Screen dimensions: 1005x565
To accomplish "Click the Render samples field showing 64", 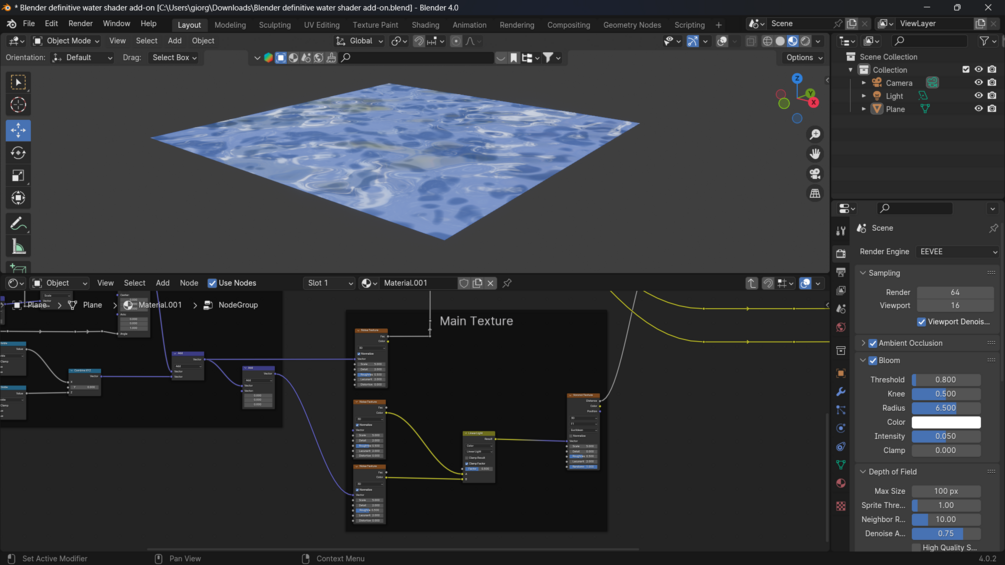I will pyautogui.click(x=955, y=292).
